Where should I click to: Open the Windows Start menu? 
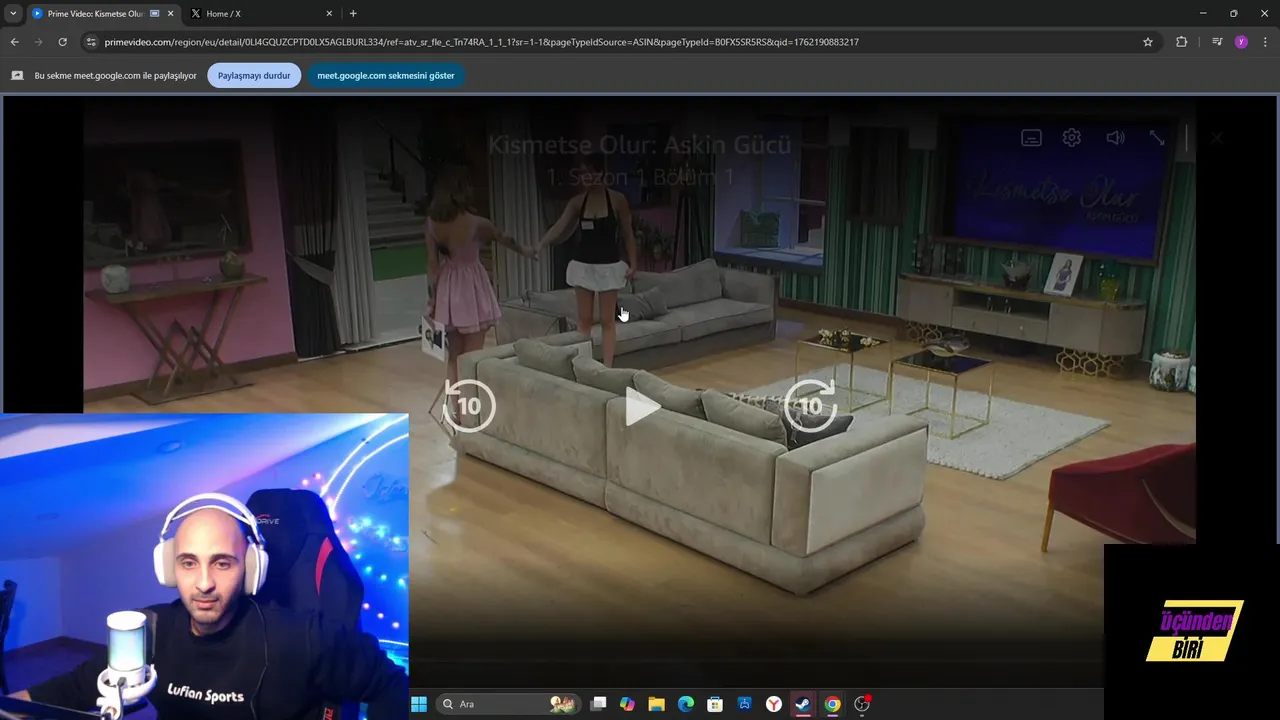click(x=419, y=704)
